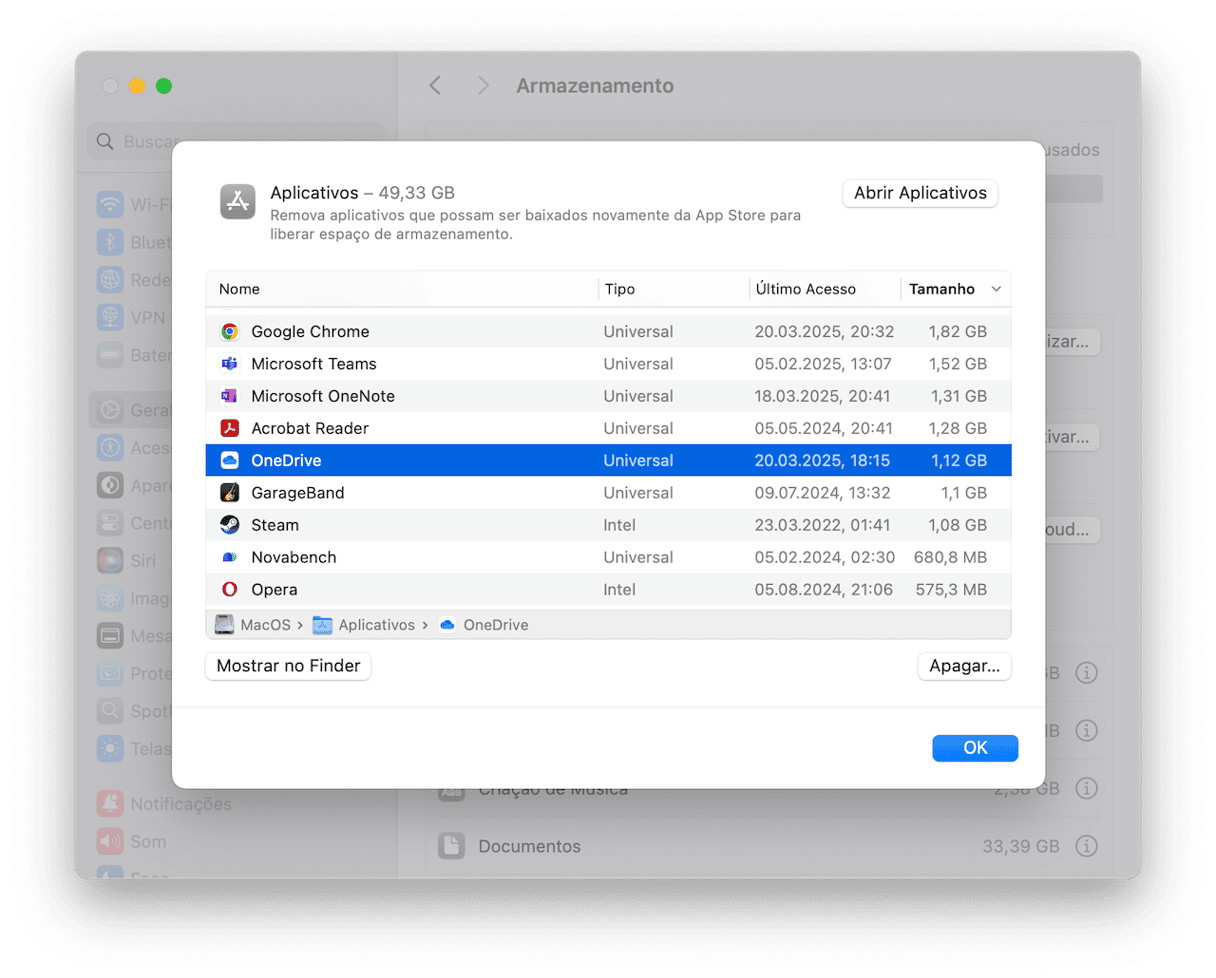Click the OneDrive icon in the path bar
1216x978 pixels.
pyautogui.click(x=447, y=625)
